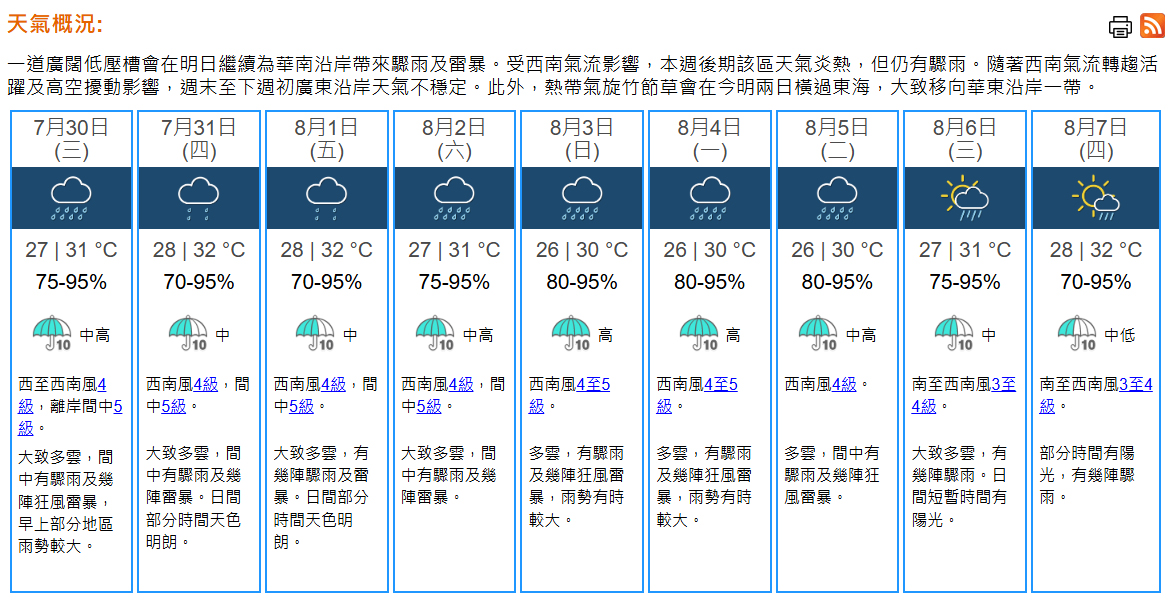This screenshot has height=606, width=1175.
Task: Click the July 30 rain weather icon
Action: tap(71, 197)
